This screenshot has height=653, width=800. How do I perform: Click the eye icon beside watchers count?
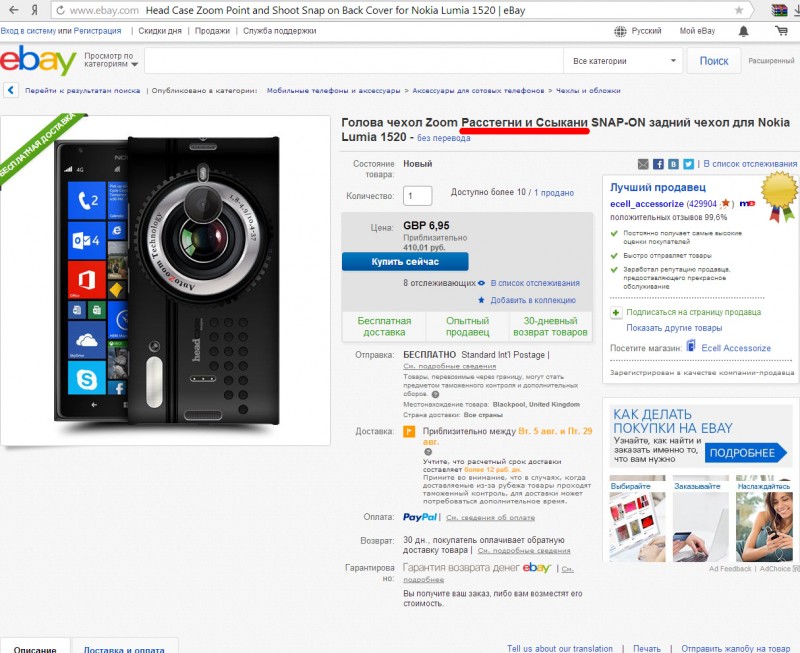pyautogui.click(x=481, y=283)
